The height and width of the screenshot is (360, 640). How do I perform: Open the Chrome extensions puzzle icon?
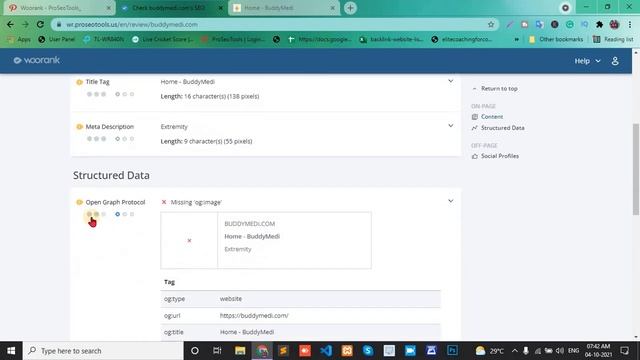pos(599,24)
